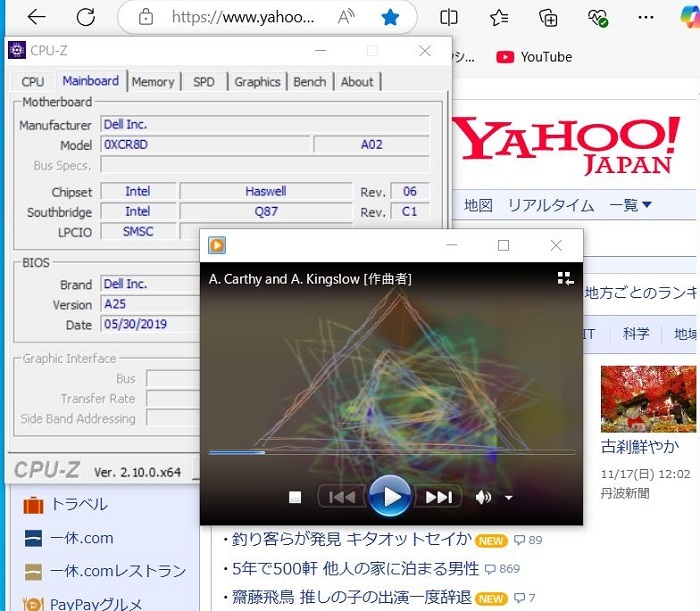Open the 5年で500軒 他人の家に泊まる男性 headline
Image resolution: width=700 pixels, height=611 pixels.
(x=355, y=569)
